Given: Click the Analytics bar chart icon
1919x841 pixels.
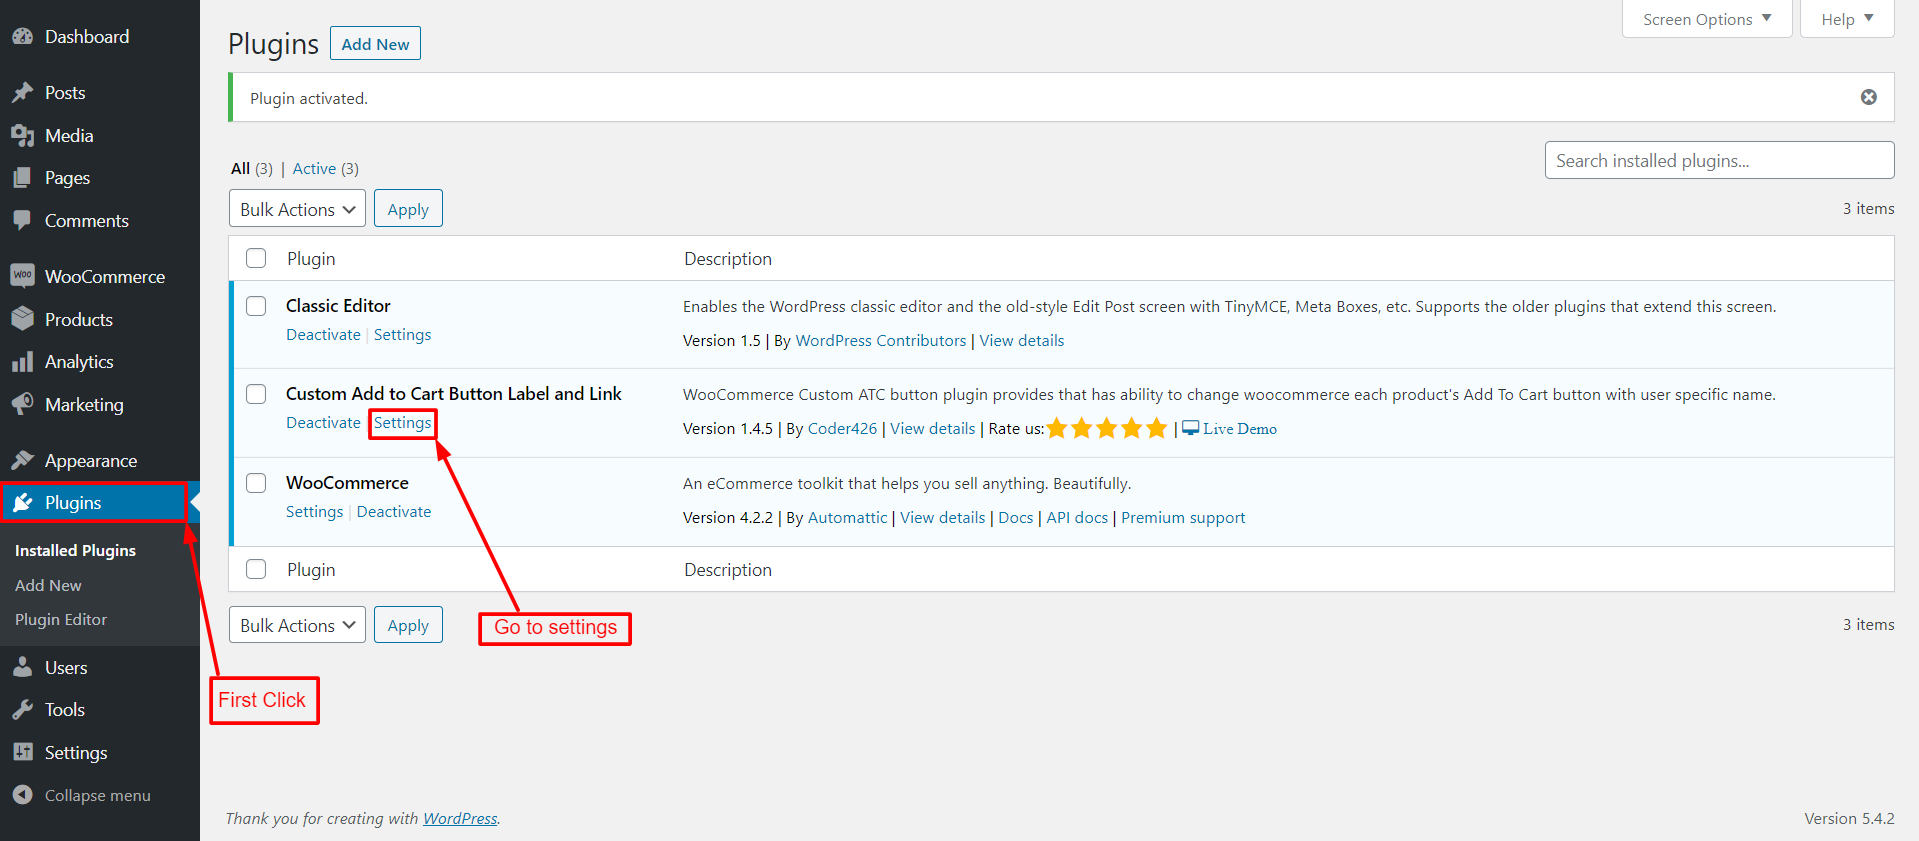Looking at the screenshot, I should 23,362.
